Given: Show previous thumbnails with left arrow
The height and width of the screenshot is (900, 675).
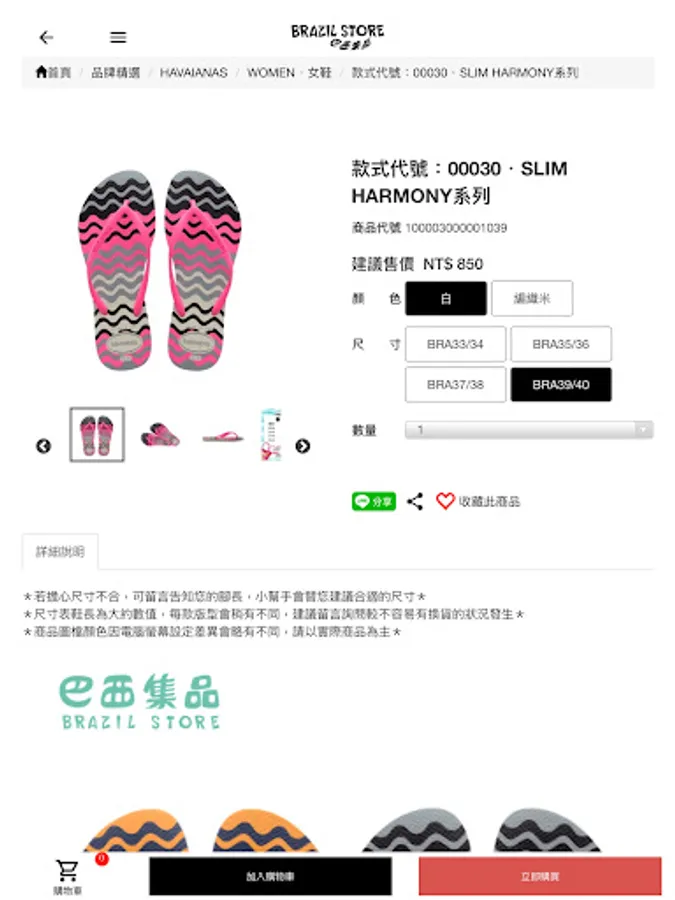Looking at the screenshot, I should (x=44, y=446).
